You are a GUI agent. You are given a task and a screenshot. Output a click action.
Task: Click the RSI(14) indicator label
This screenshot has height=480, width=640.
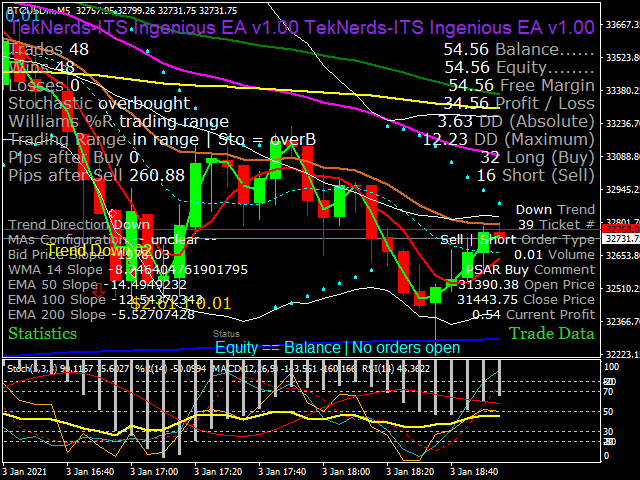click(x=396, y=369)
